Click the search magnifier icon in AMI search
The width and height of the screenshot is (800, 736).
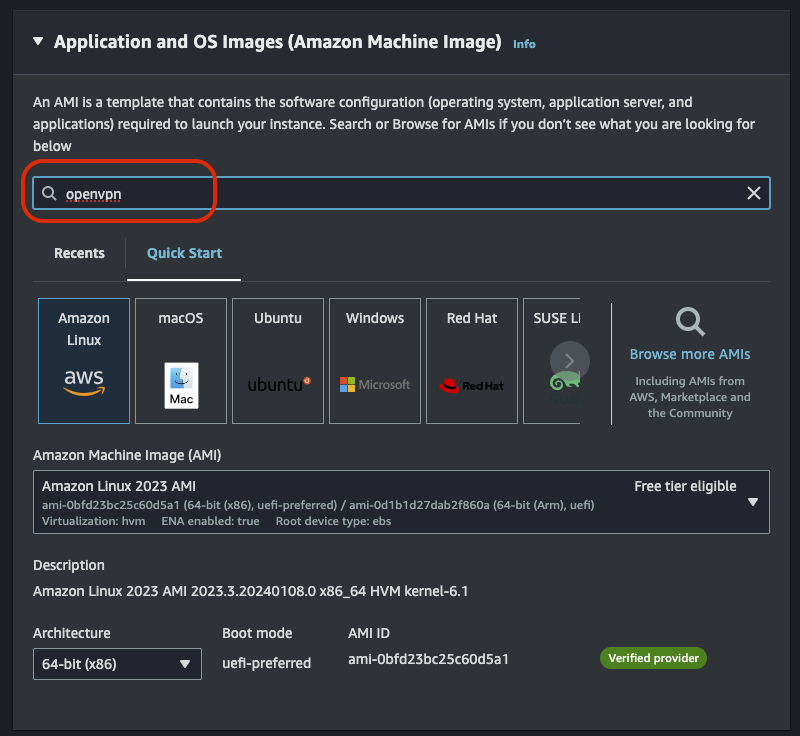[49, 193]
